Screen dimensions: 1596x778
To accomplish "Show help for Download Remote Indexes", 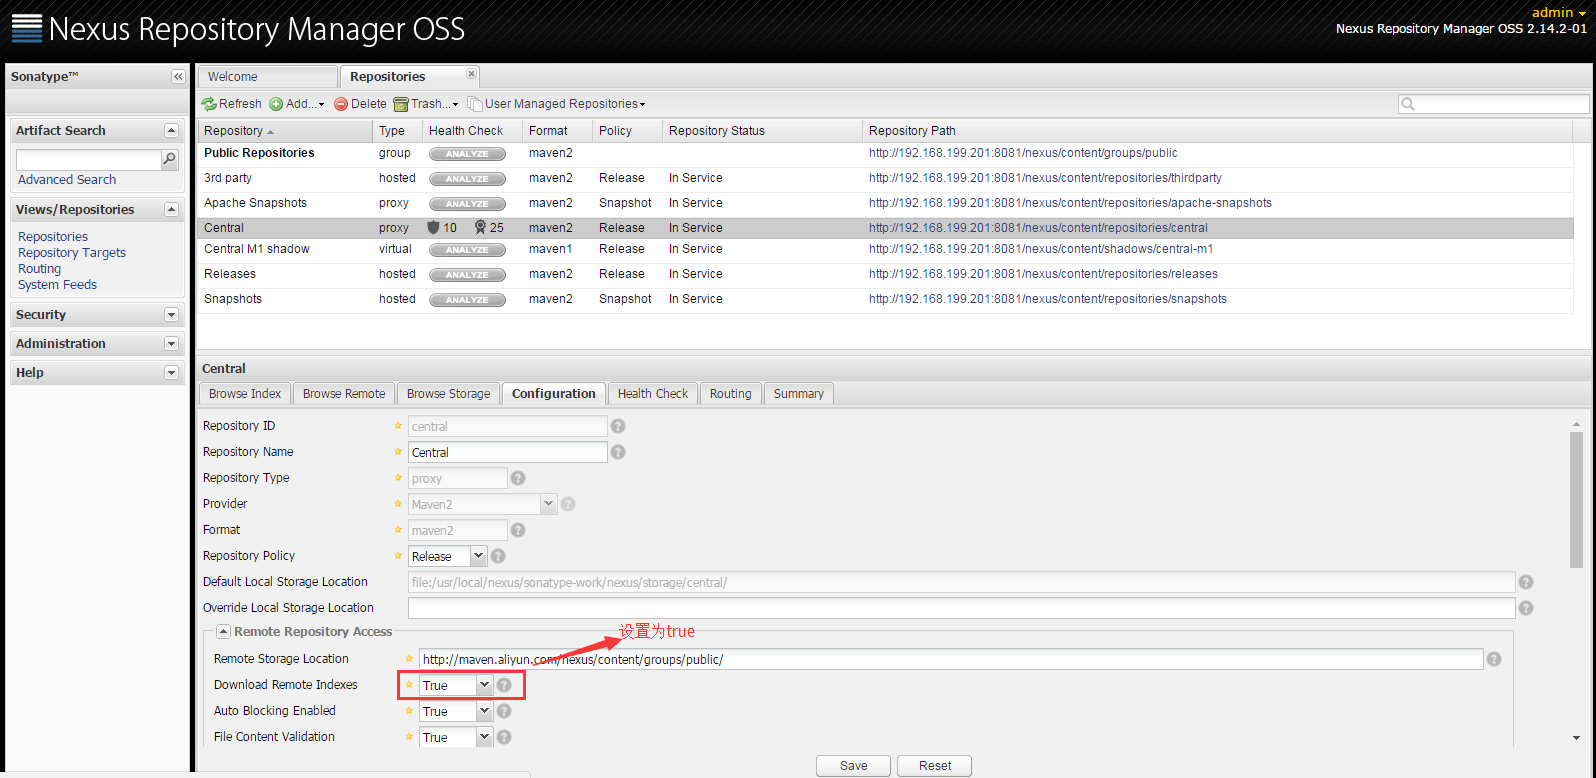I will point(504,685).
